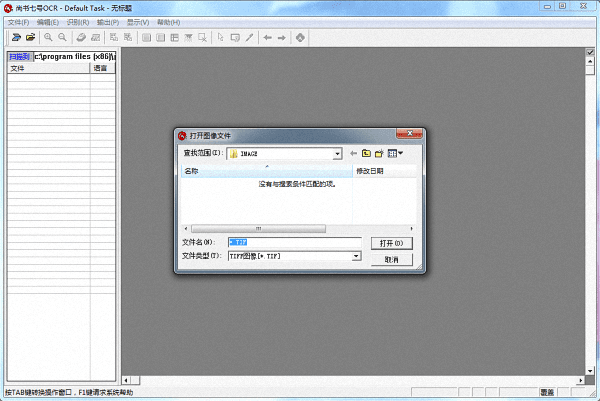This screenshot has height=401, width=600.
Task: Open the 文件(F) menu
Action: 18,22
